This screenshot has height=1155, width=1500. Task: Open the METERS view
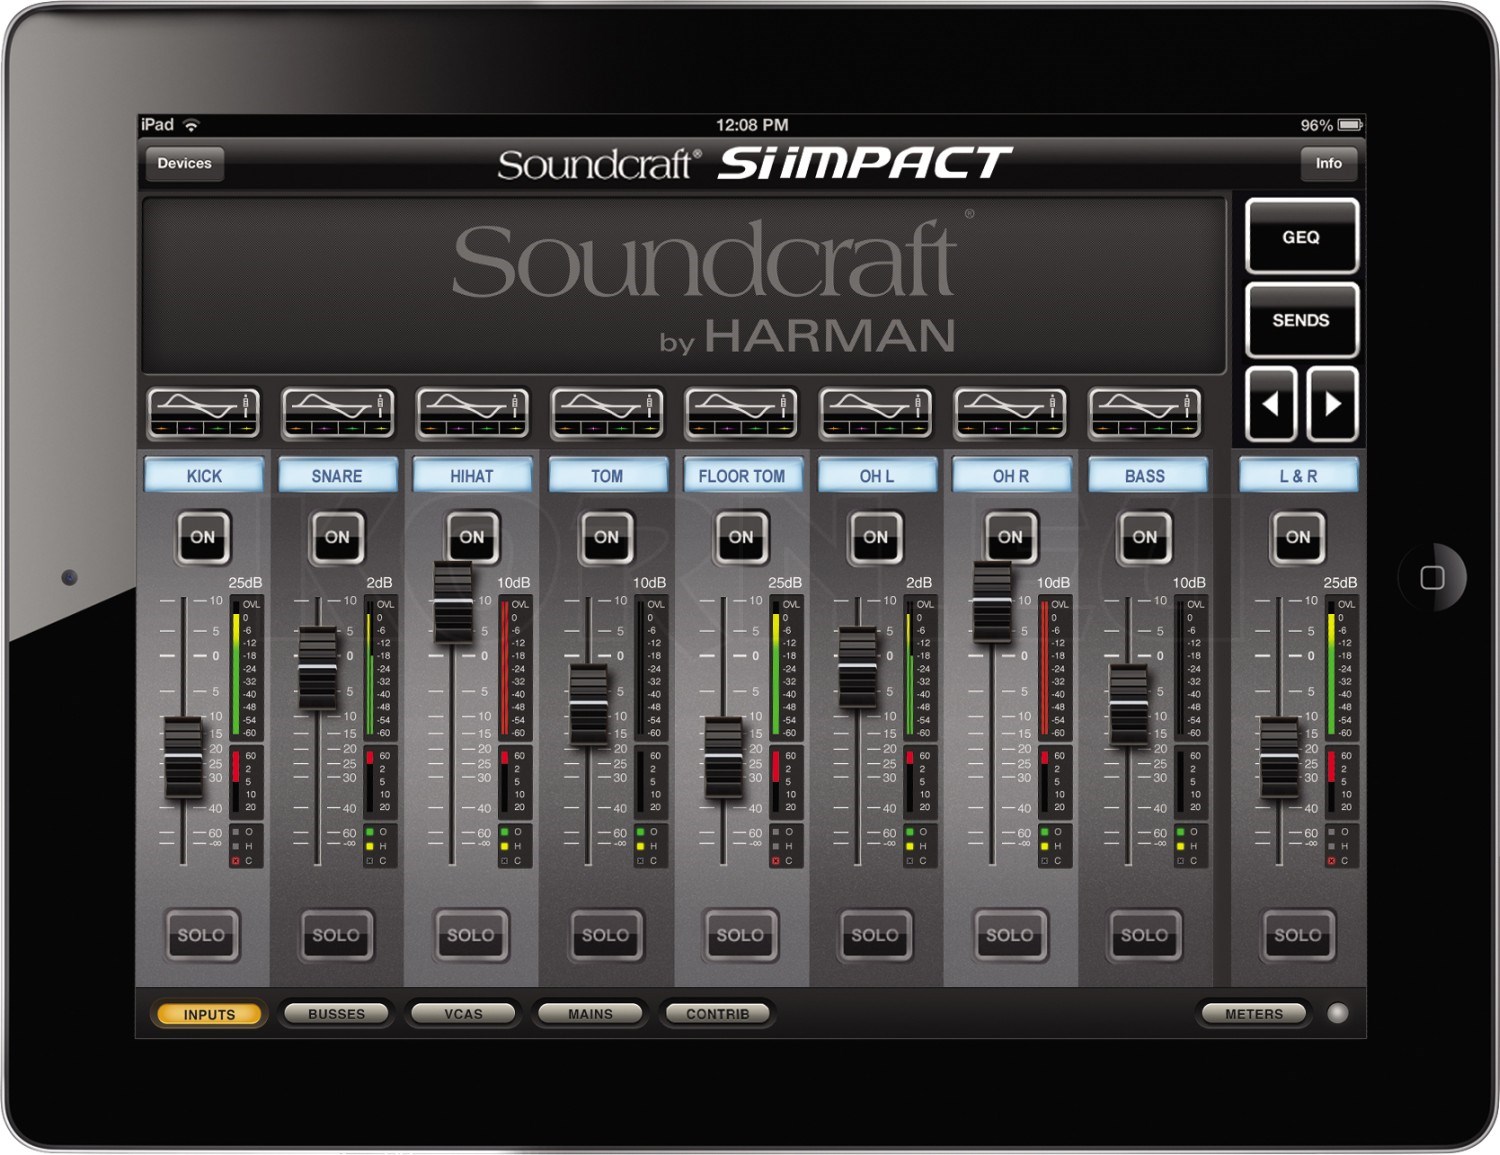pyautogui.click(x=1253, y=1013)
